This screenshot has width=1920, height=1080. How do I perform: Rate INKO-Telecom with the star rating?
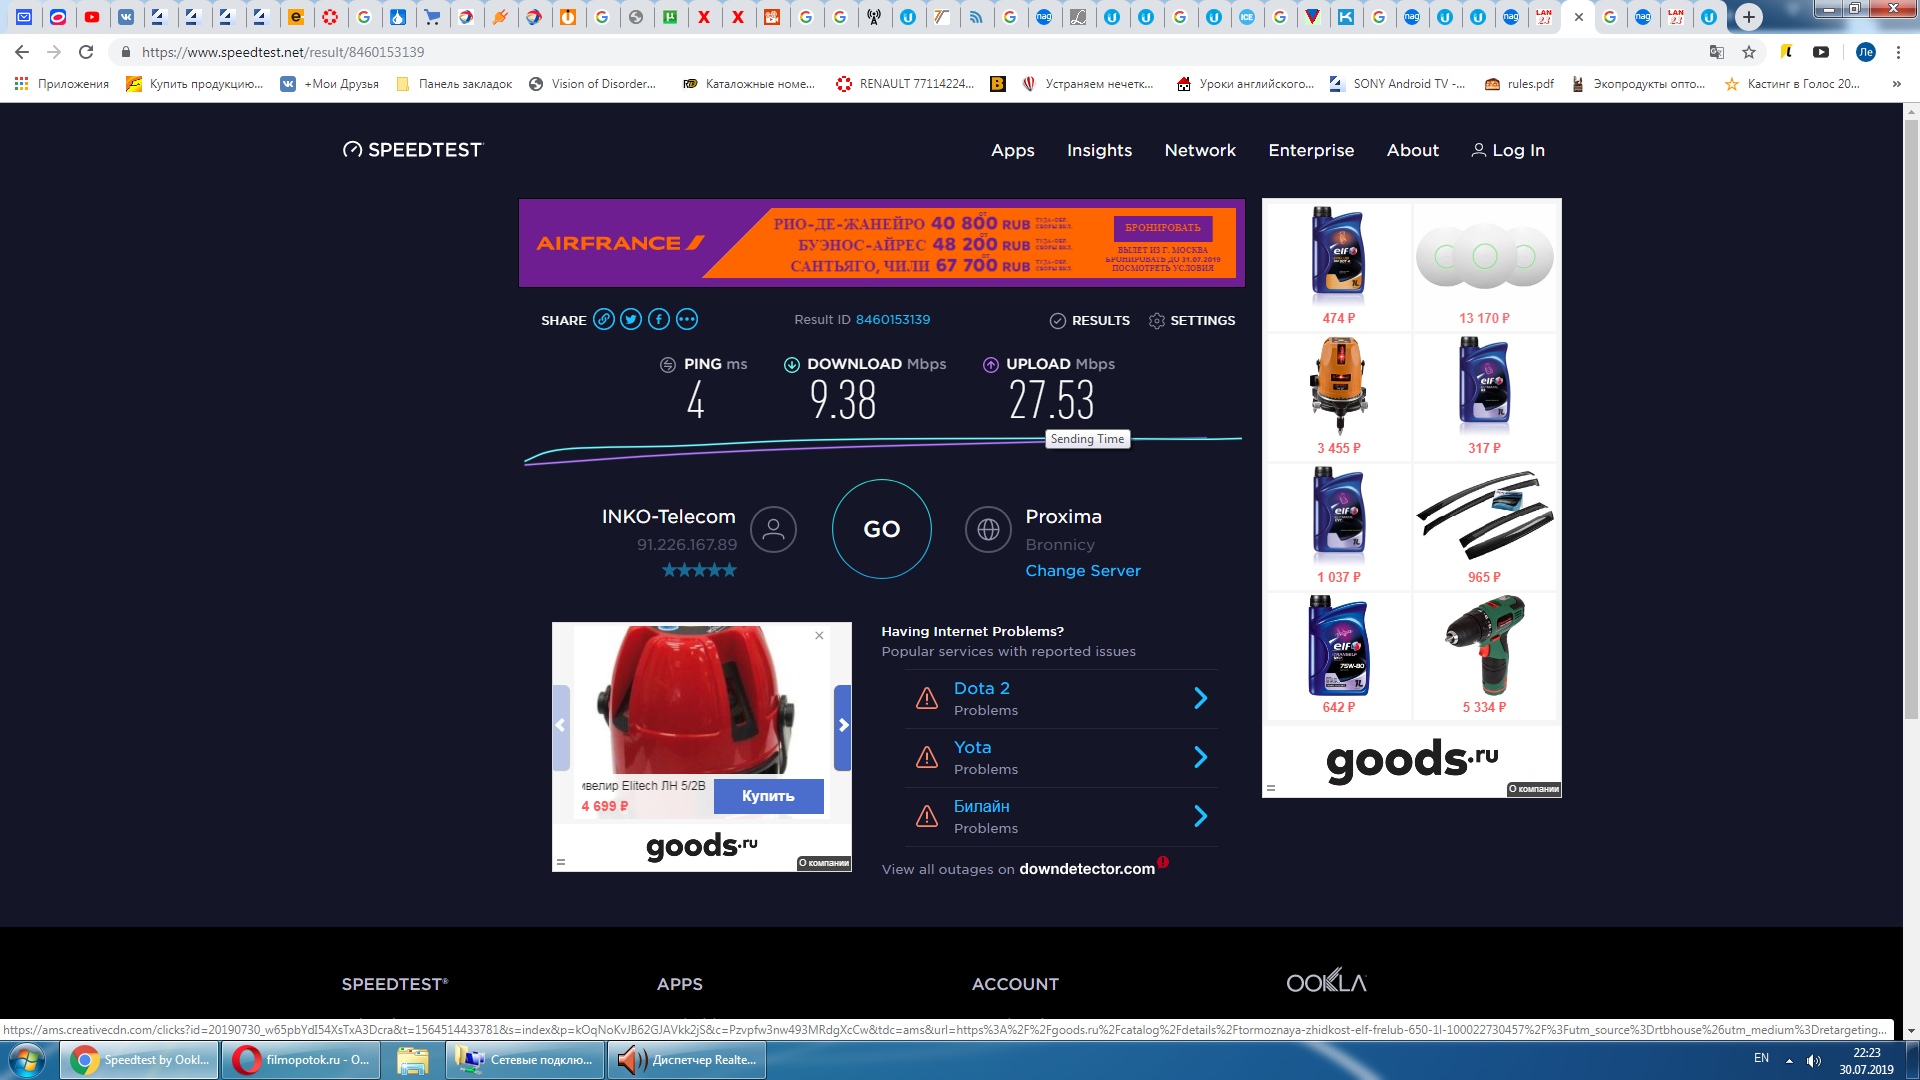(699, 570)
